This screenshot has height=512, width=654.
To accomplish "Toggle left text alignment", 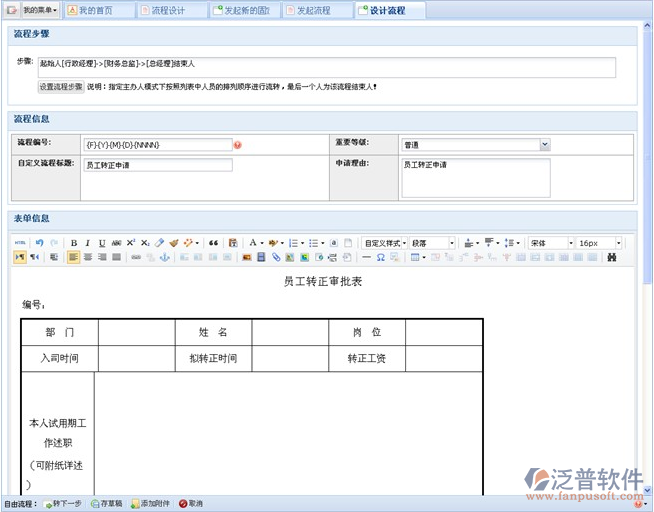I will pyautogui.click(x=74, y=257).
